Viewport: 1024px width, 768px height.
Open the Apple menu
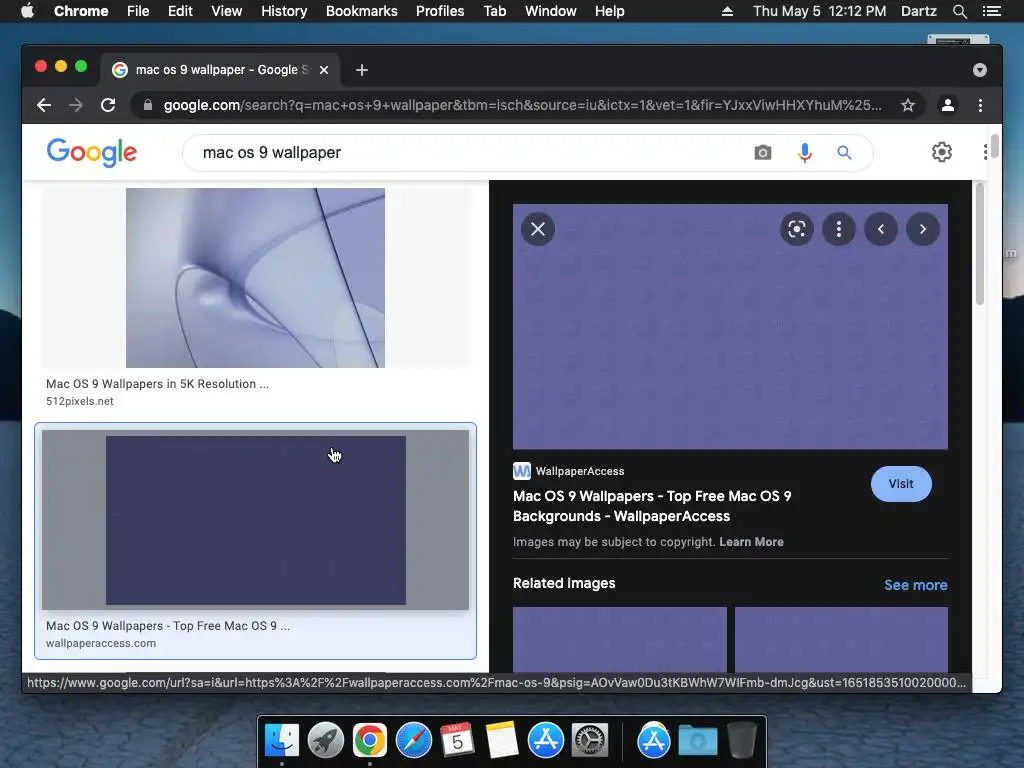coord(27,11)
